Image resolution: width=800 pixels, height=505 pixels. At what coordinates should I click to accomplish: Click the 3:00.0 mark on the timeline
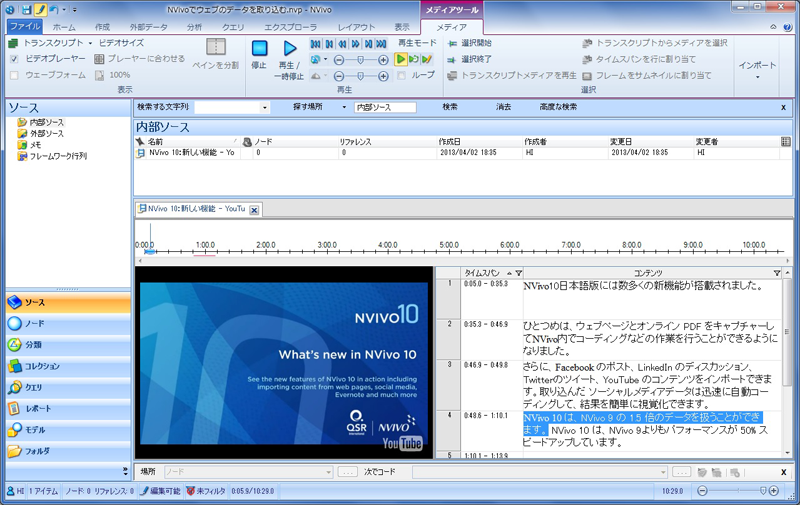327,245
